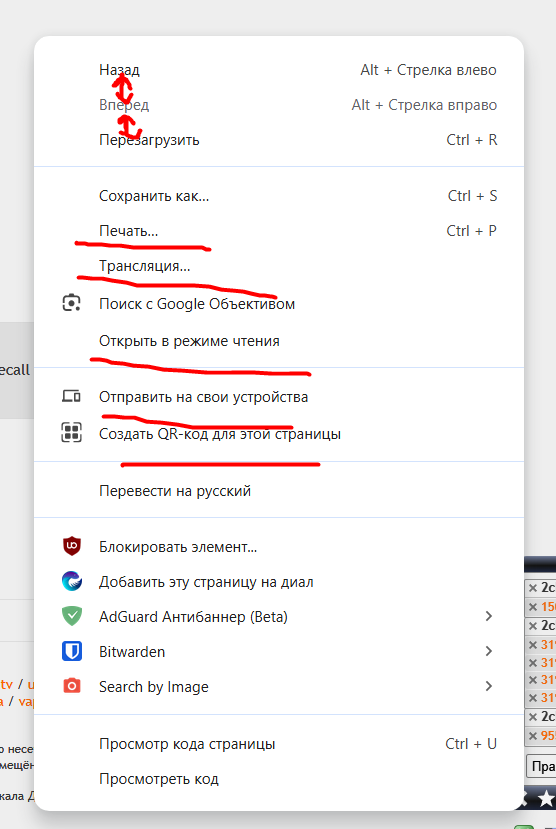Open the Печать... option

[279, 231]
